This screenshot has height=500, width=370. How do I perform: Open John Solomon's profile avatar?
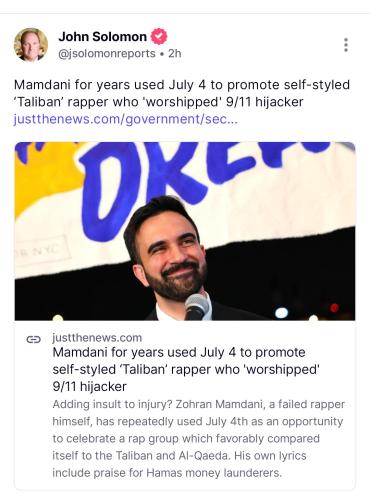tap(31, 45)
